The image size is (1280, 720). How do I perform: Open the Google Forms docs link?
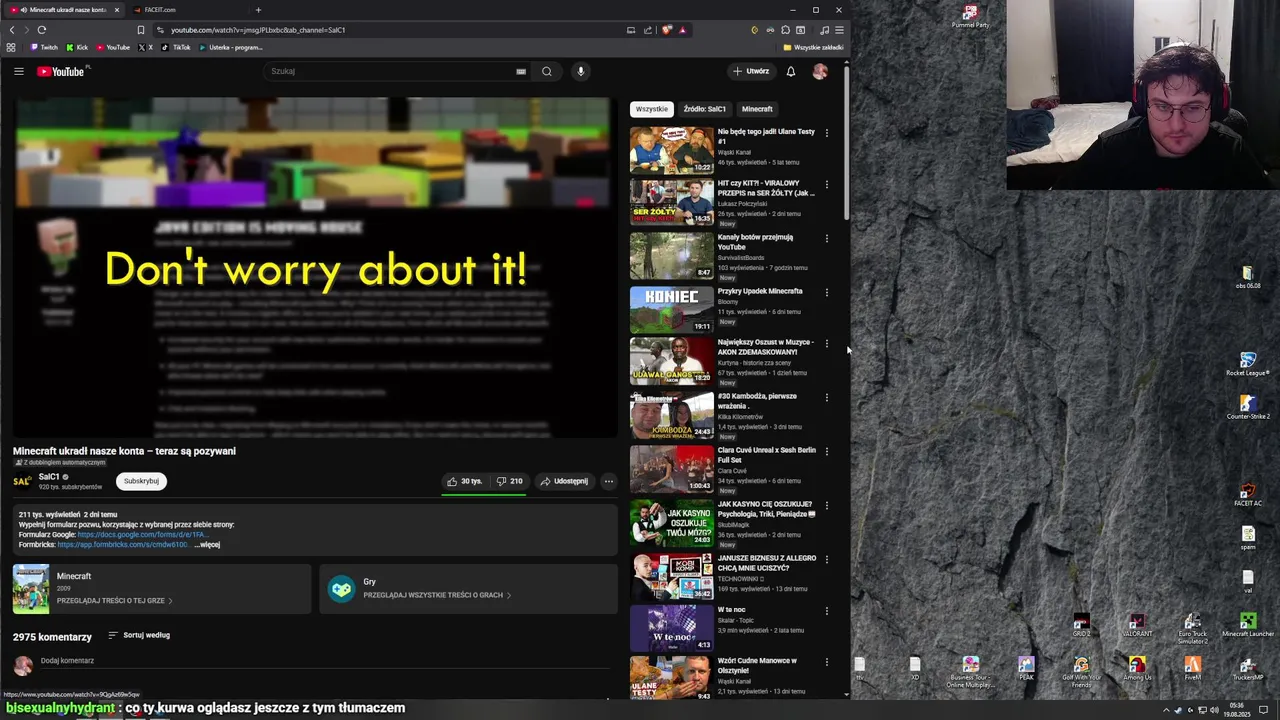pos(142,535)
